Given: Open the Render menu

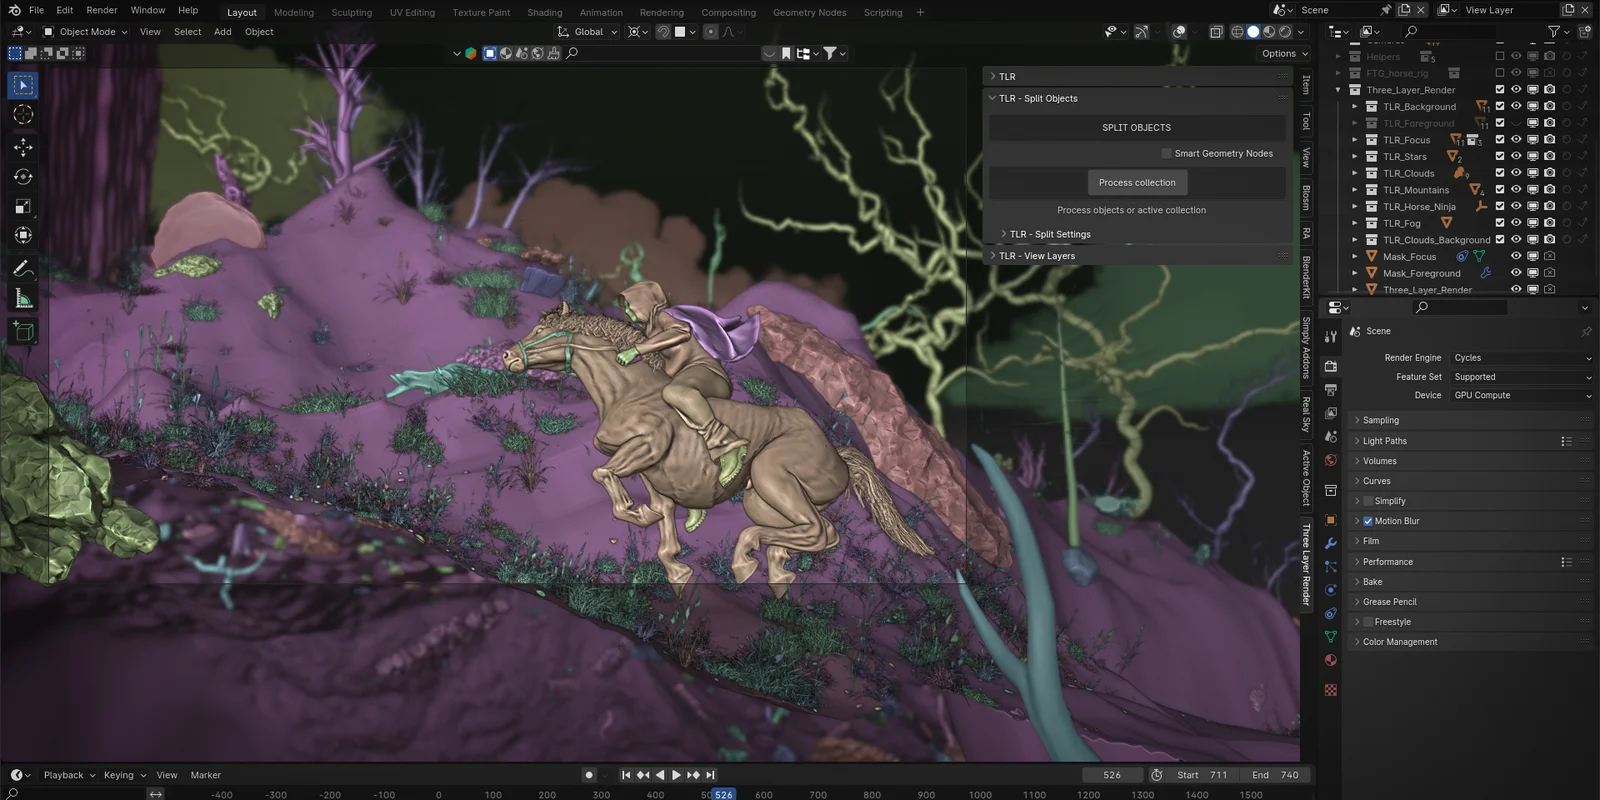Looking at the screenshot, I should [x=102, y=10].
